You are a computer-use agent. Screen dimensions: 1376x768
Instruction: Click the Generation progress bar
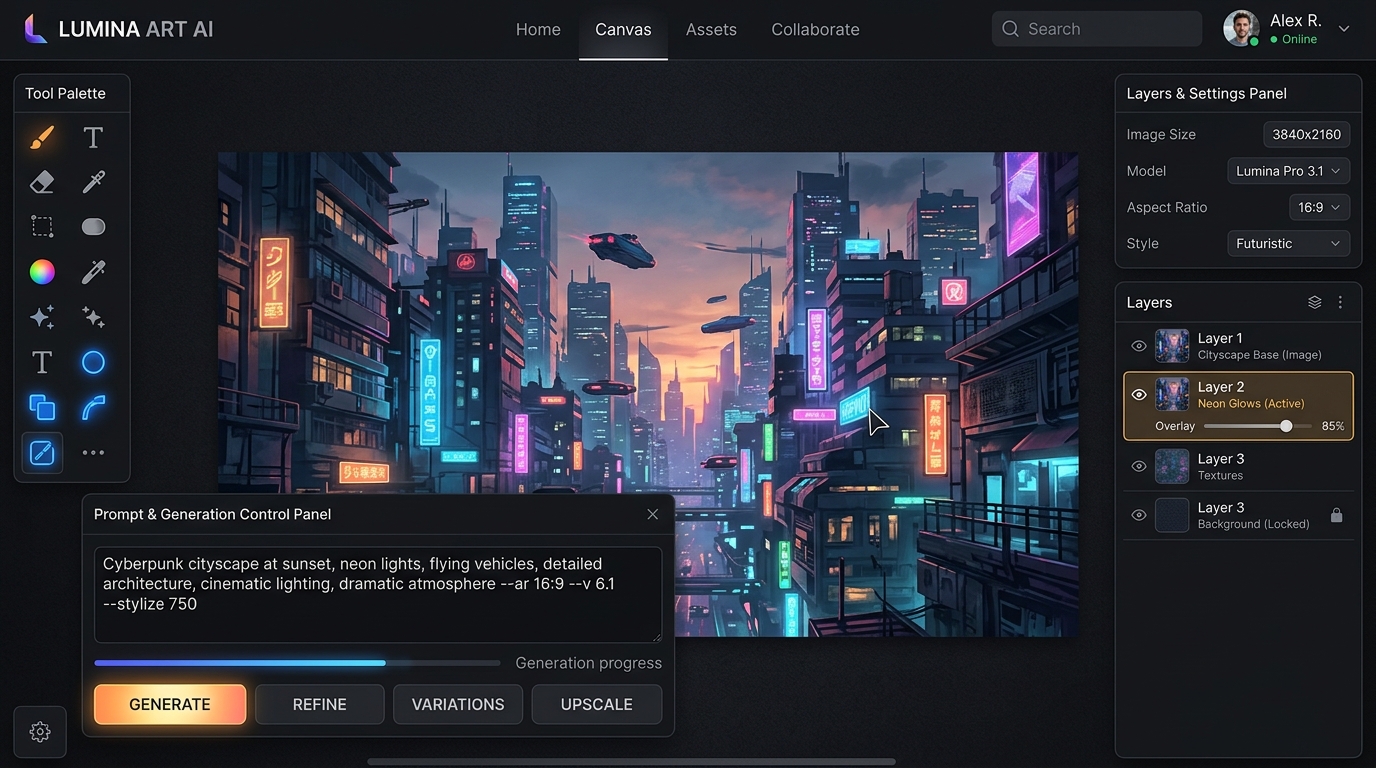(x=298, y=662)
